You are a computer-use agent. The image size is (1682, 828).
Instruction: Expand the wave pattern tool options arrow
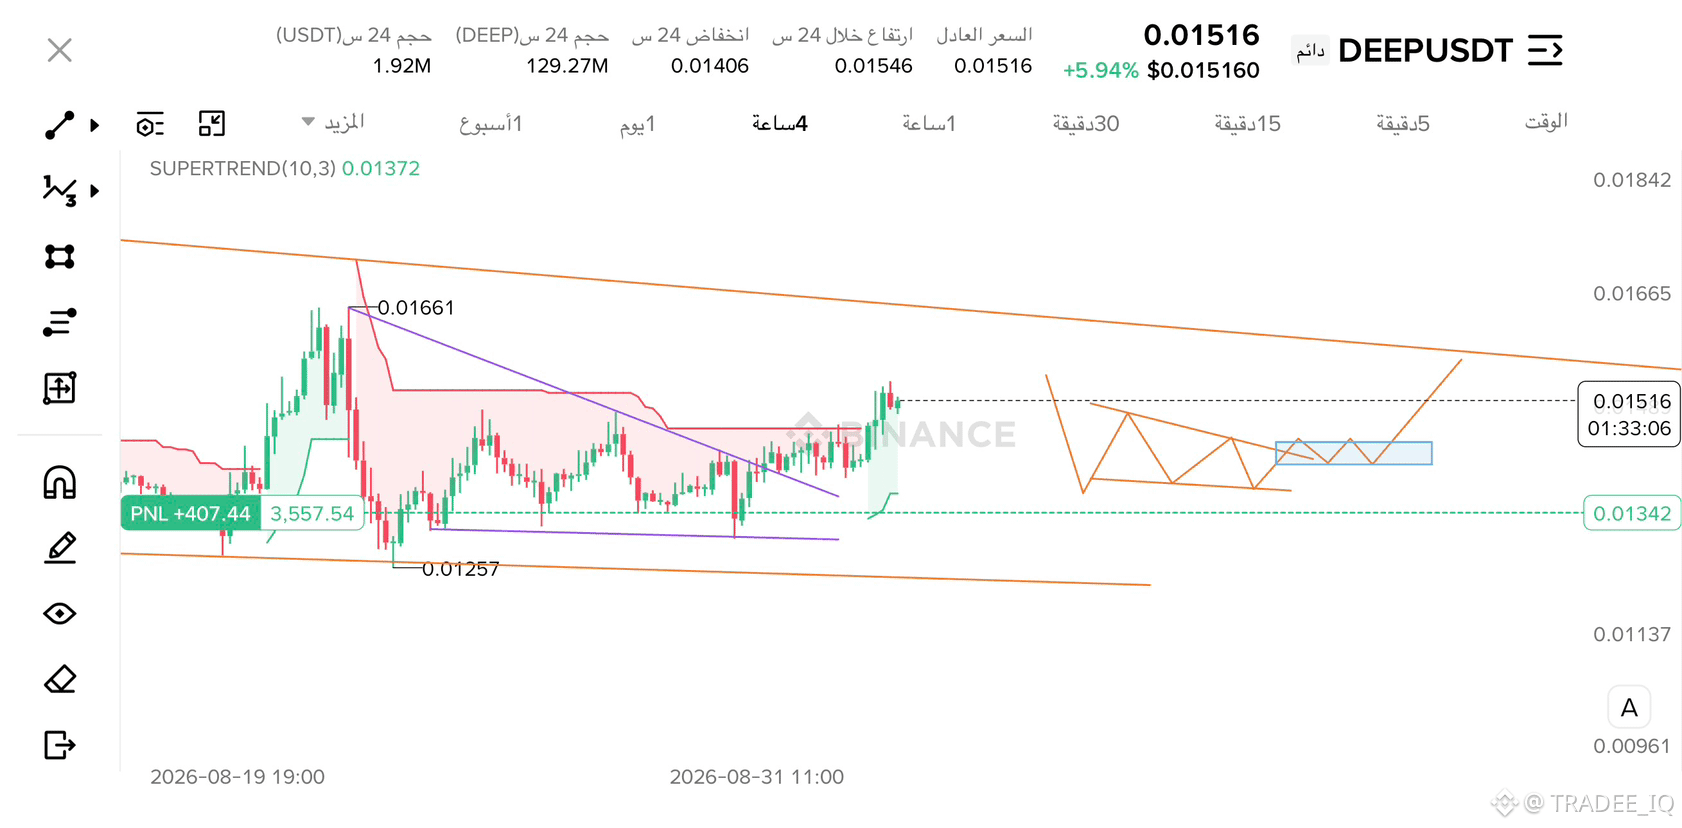(95, 190)
